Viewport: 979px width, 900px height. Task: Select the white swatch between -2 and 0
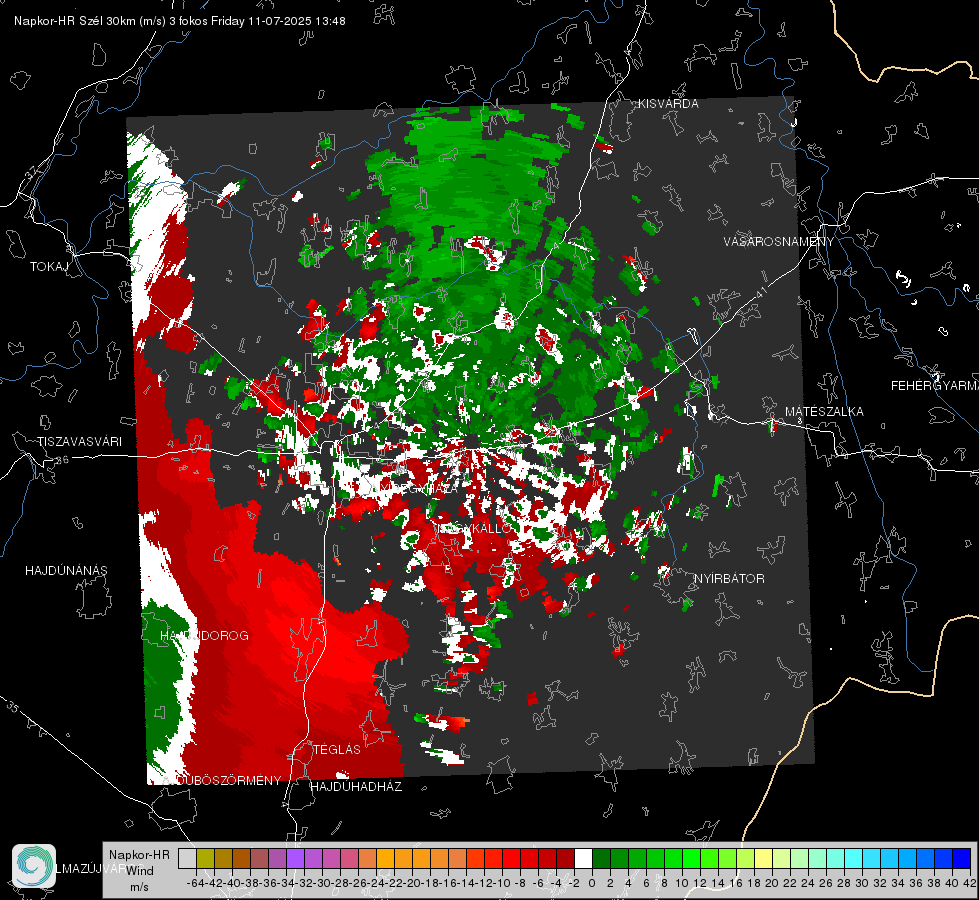583,858
